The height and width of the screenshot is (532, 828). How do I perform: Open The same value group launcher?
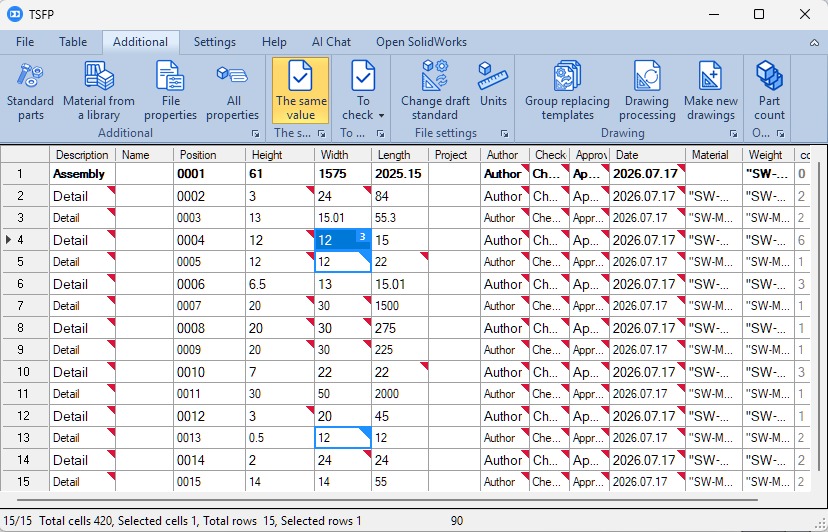322,134
